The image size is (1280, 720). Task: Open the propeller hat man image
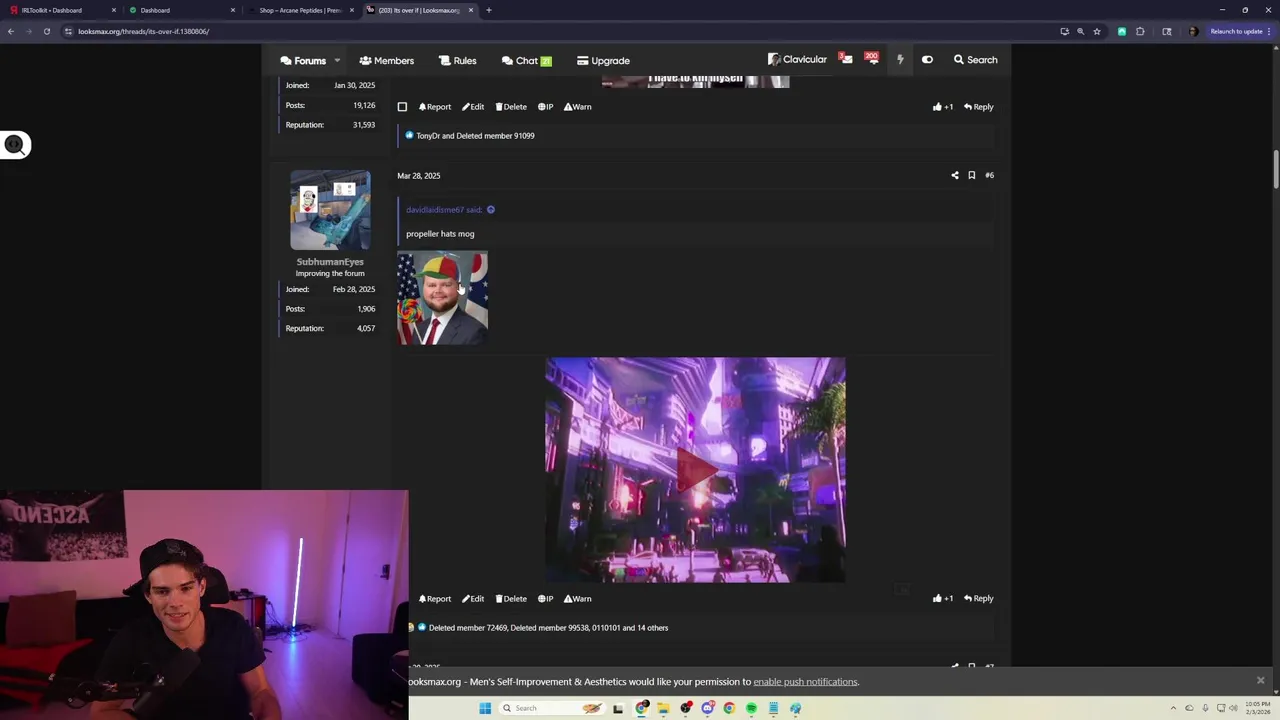[x=442, y=298]
